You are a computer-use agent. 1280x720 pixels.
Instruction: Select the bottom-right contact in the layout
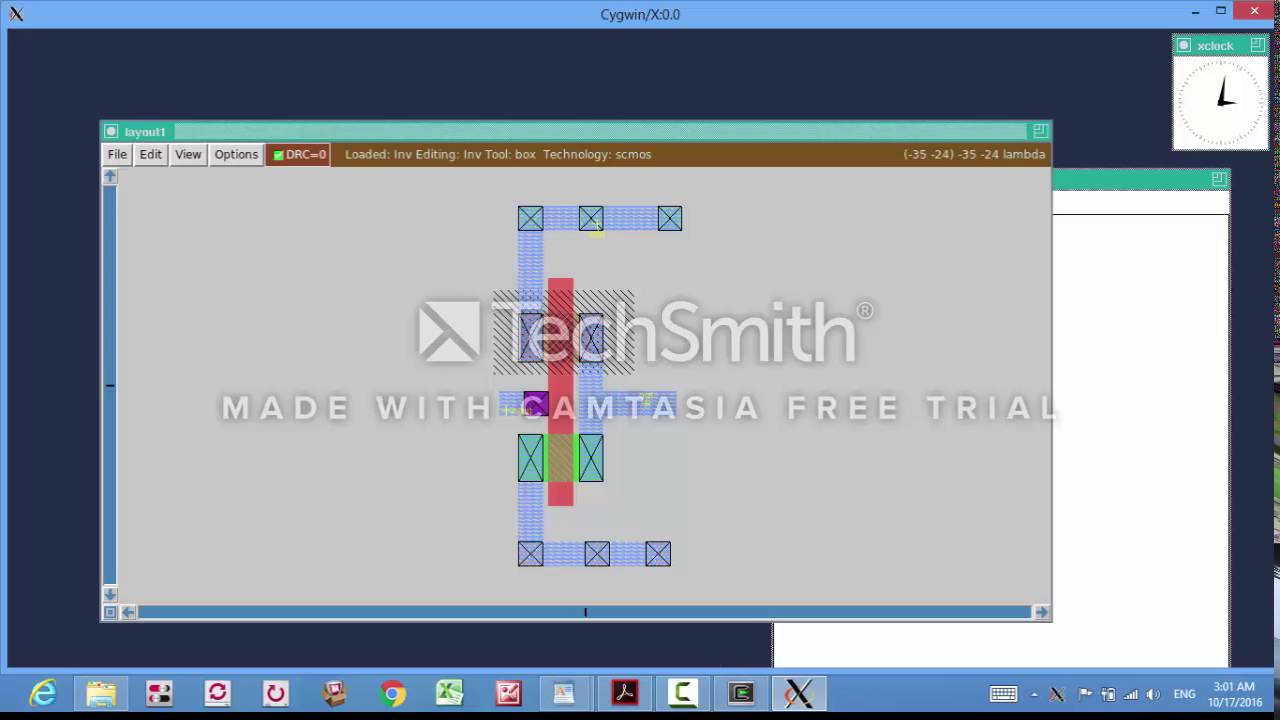(x=658, y=553)
